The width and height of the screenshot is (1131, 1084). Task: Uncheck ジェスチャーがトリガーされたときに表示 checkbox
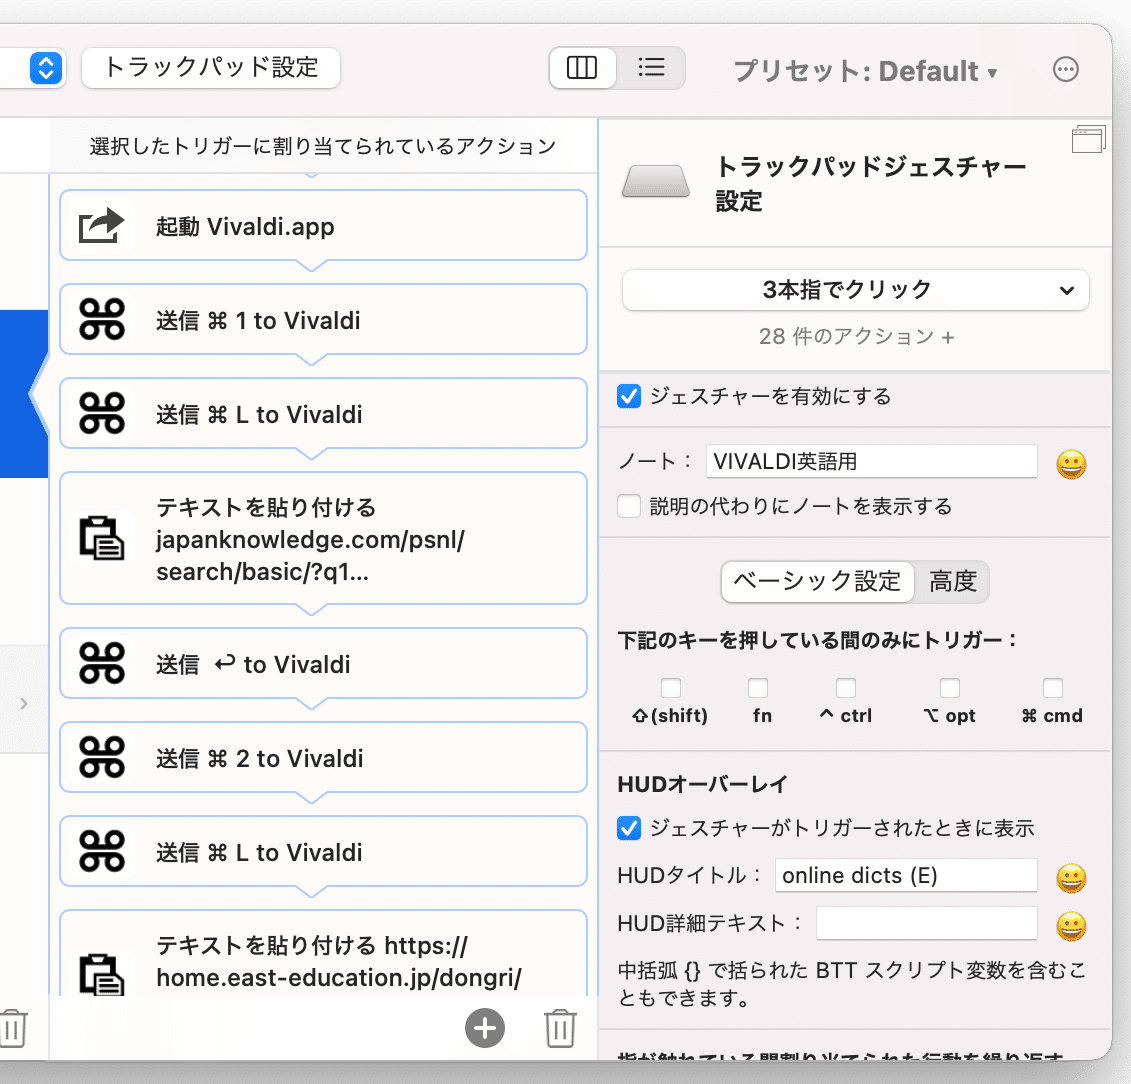[x=629, y=828]
